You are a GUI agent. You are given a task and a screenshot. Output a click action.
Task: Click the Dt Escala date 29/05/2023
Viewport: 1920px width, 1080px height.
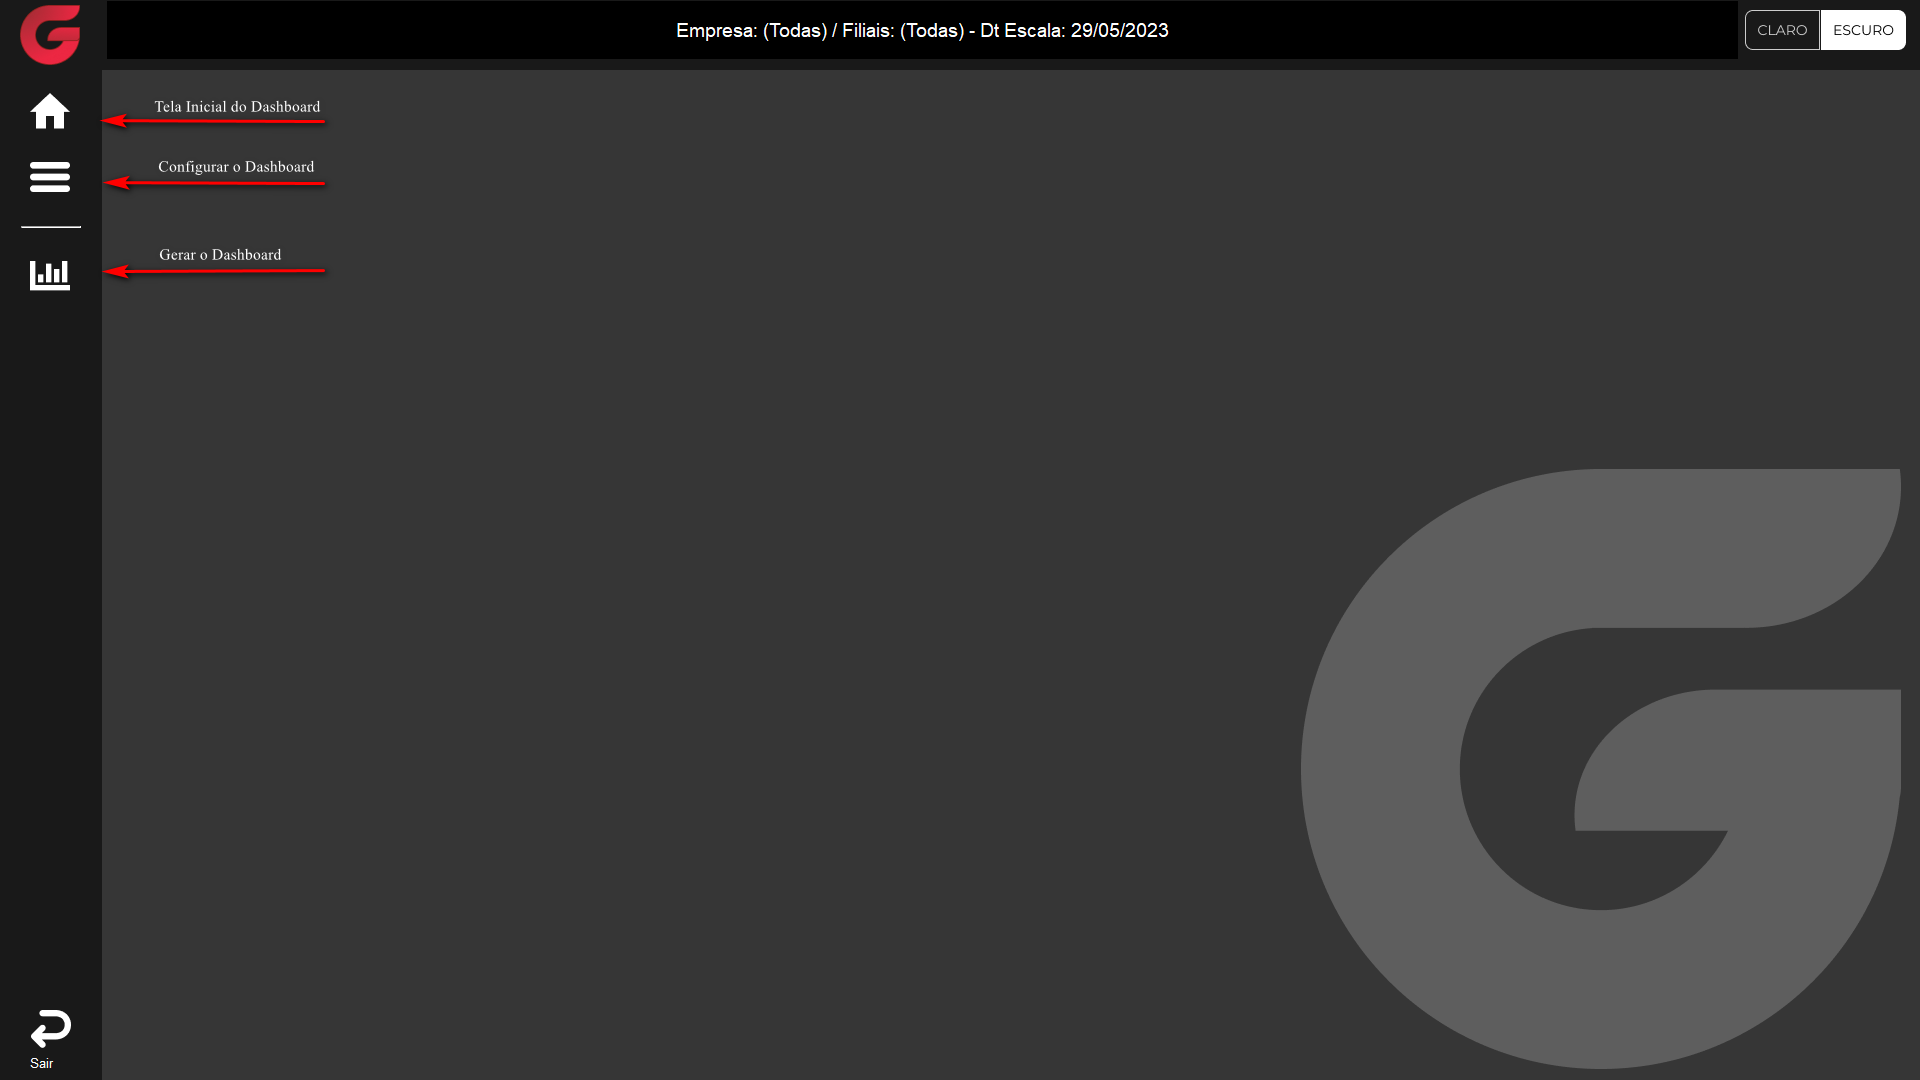(1119, 31)
